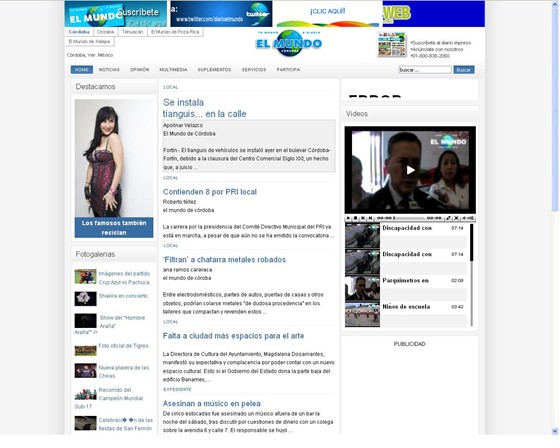
Task: Skip to the previous video in the player
Action: (363, 218)
